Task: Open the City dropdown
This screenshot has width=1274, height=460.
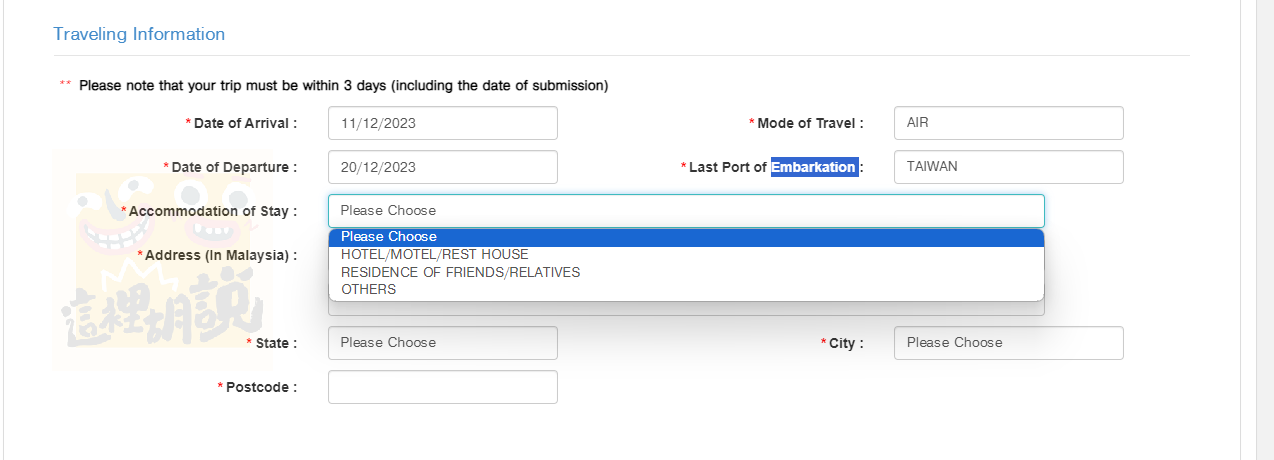Action: coord(1008,343)
